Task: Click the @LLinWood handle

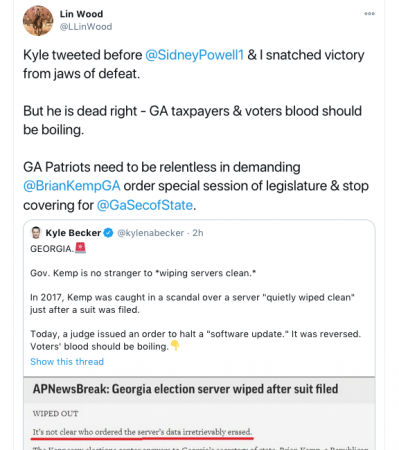Action: [x=86, y=27]
